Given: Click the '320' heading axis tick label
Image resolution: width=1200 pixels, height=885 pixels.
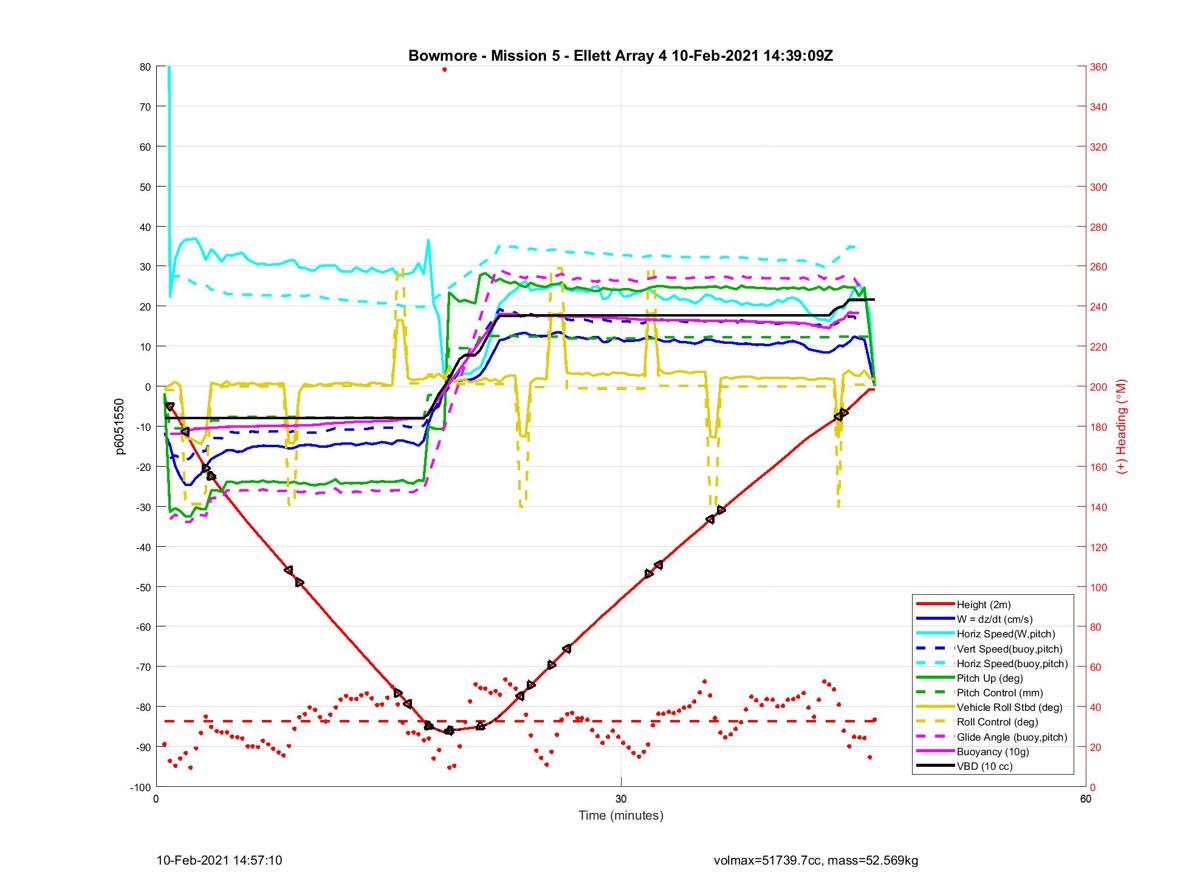Looking at the screenshot, I should pyautogui.click(x=1100, y=147).
